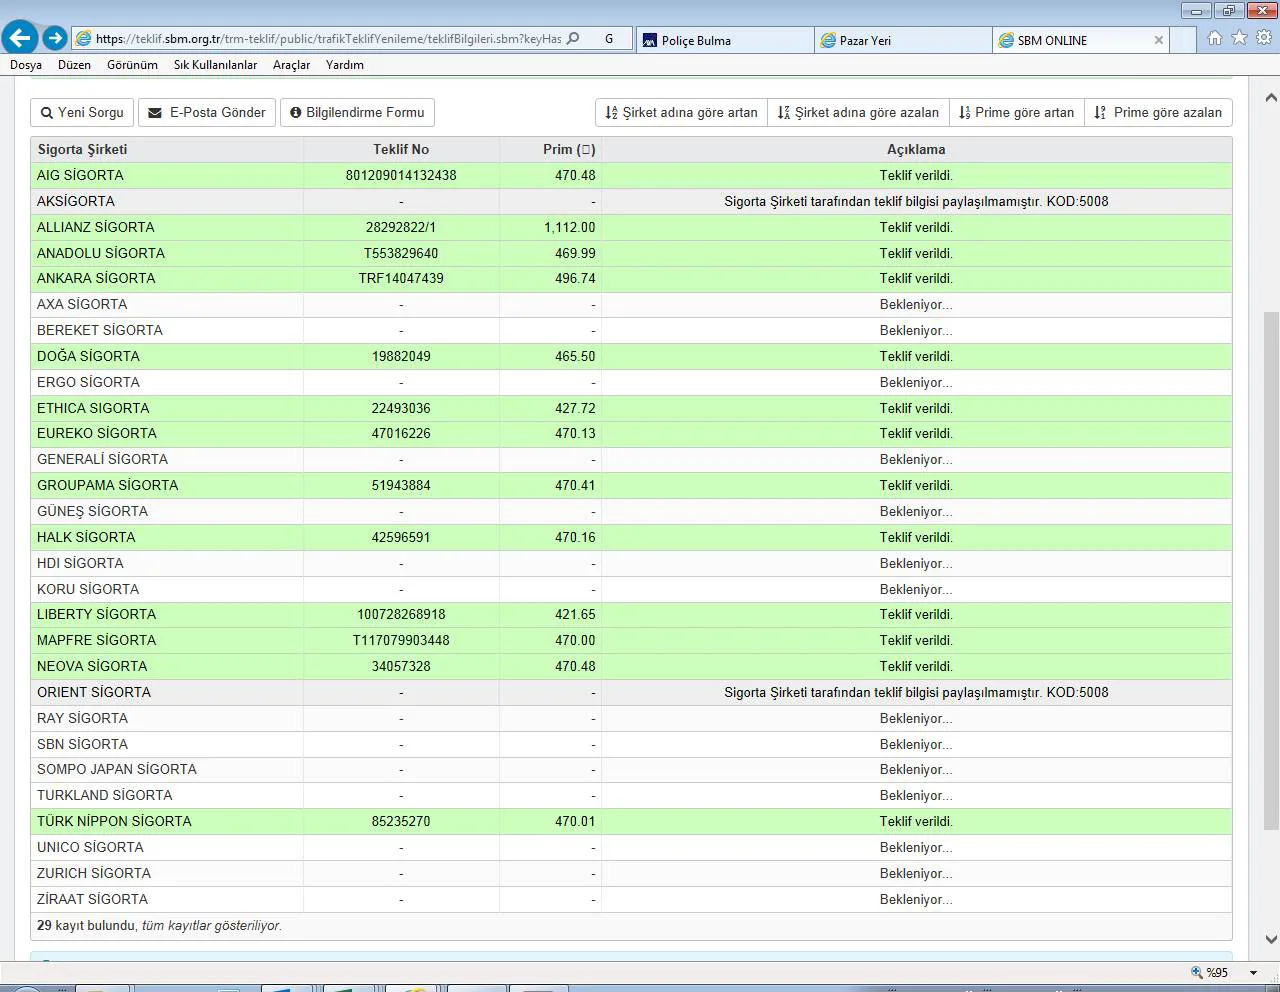Viewport: 1280px width, 992px height.
Task: Sort by Prime göre artan
Action: [x=1016, y=112]
